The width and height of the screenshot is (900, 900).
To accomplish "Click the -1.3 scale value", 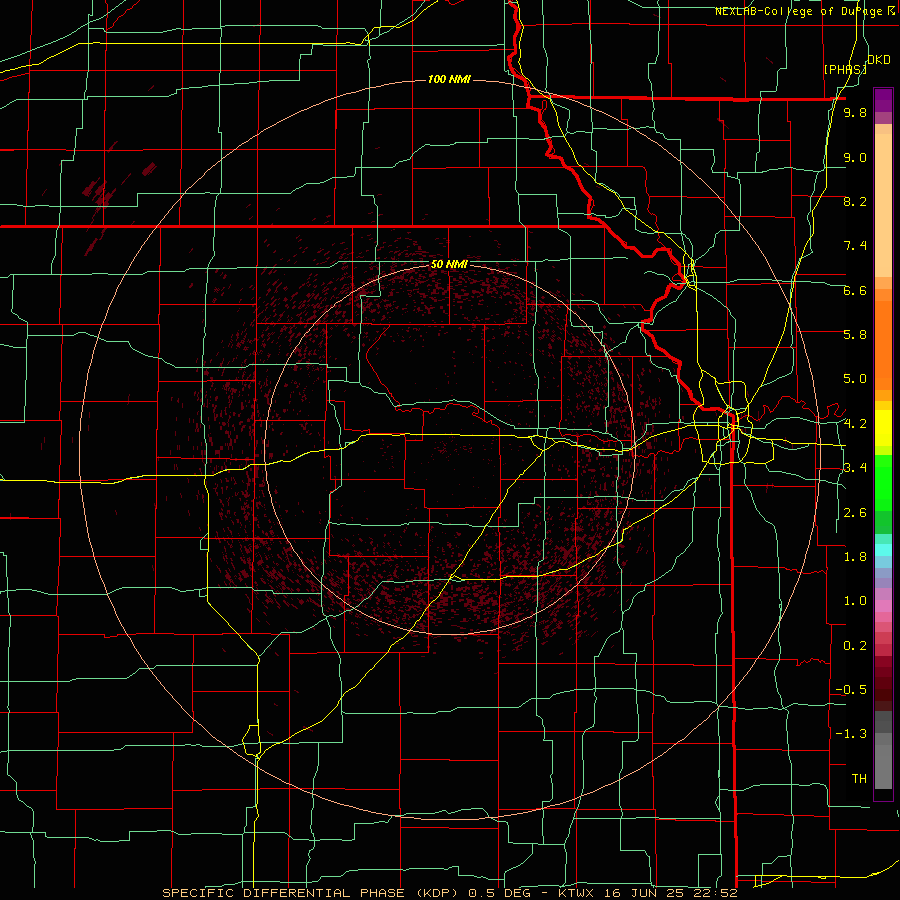I will click(851, 734).
